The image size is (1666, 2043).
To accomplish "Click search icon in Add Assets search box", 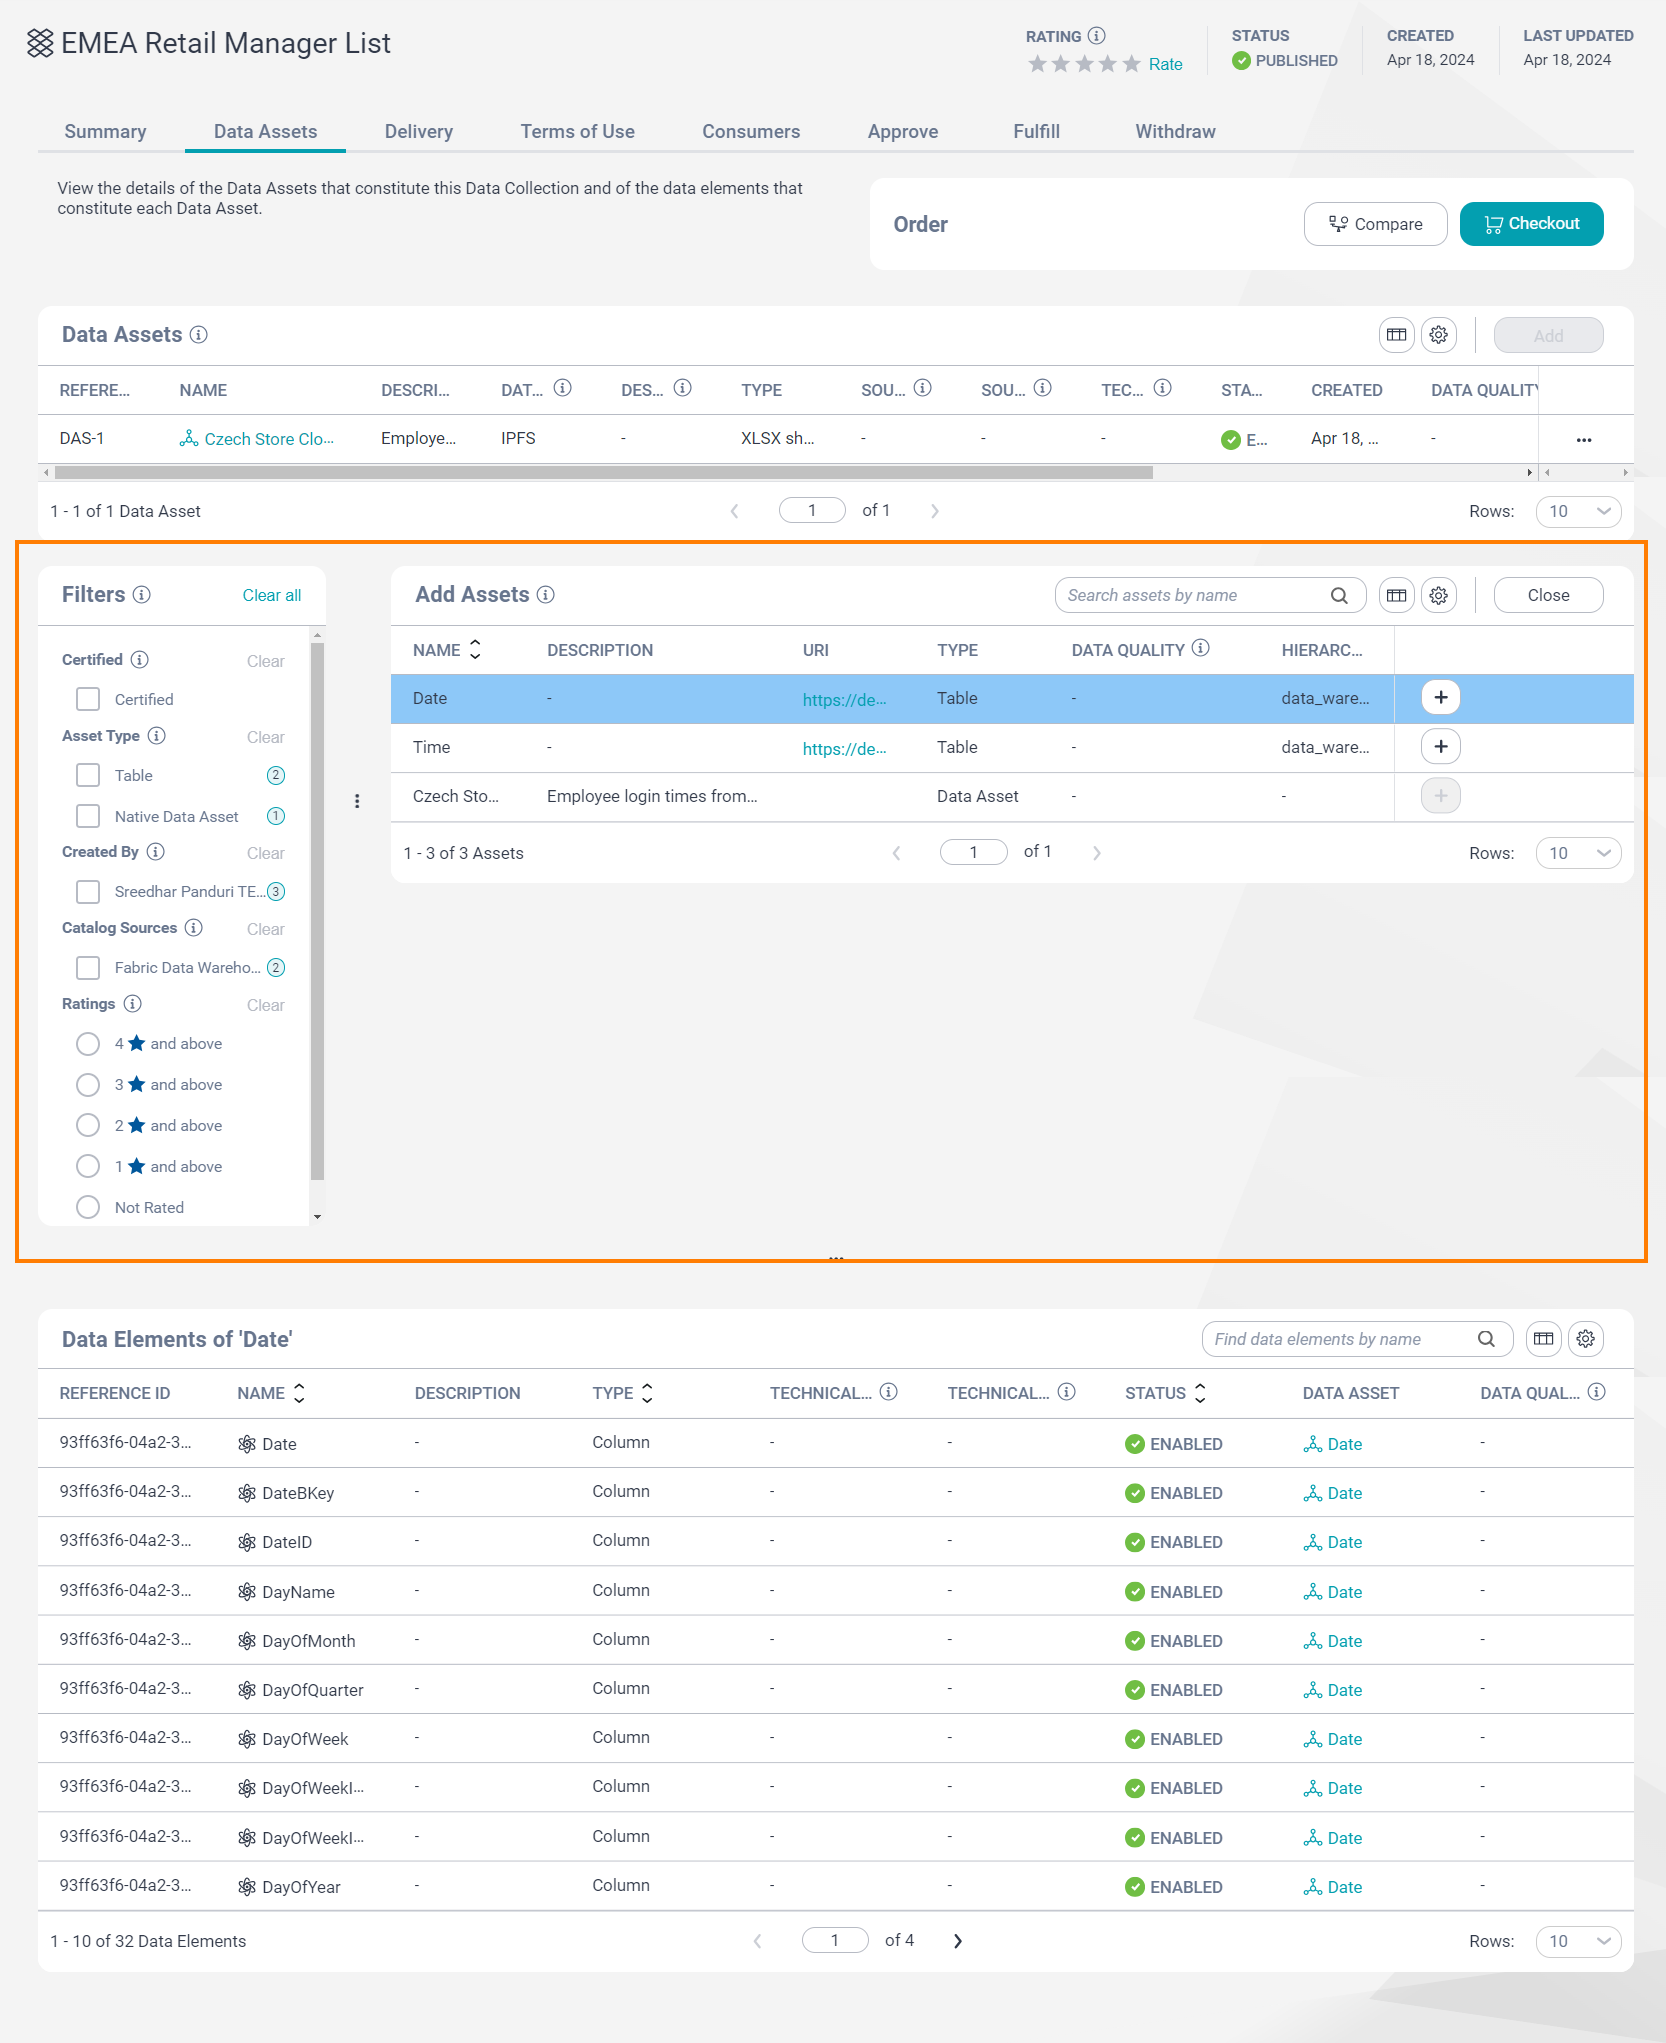I will click(x=1339, y=596).
